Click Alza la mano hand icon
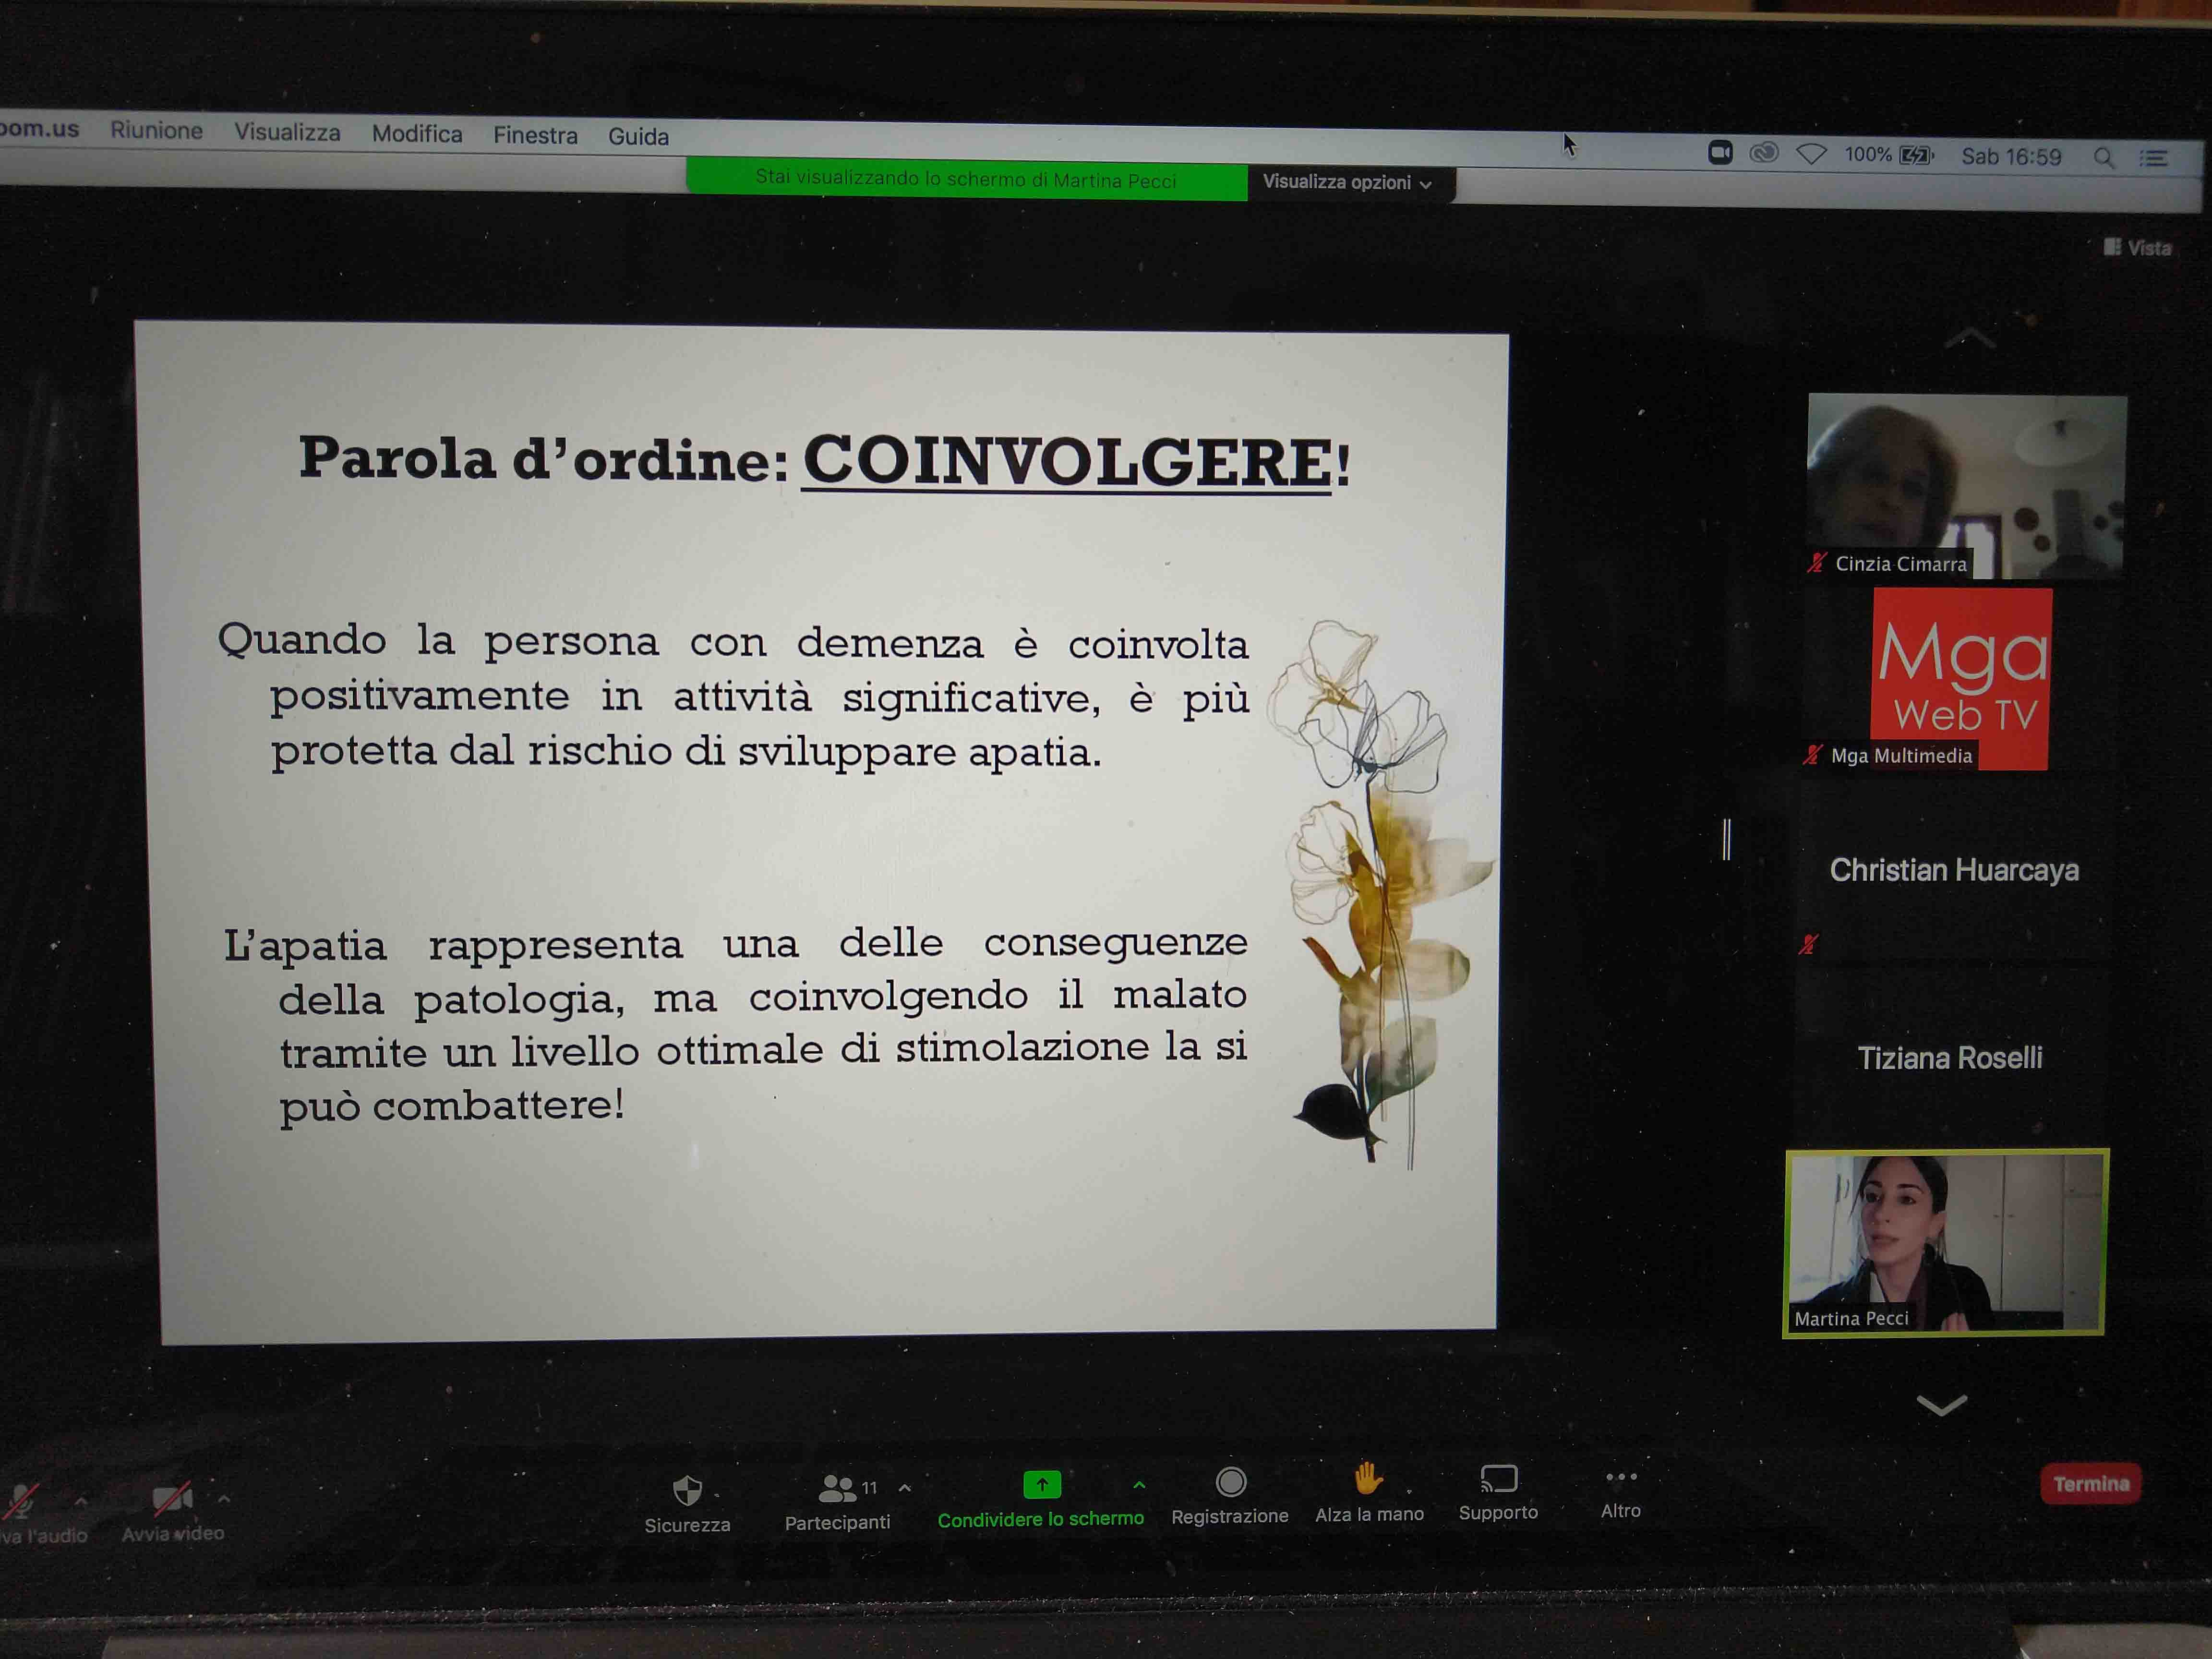The image size is (2212, 1659). click(1368, 1478)
